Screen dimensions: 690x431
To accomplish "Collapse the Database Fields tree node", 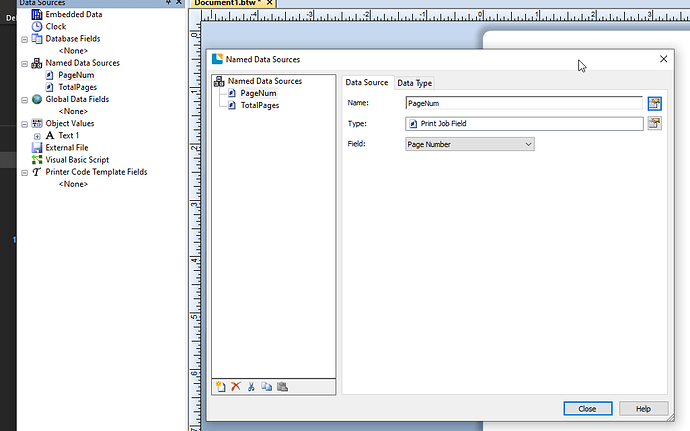I will pos(25,40).
